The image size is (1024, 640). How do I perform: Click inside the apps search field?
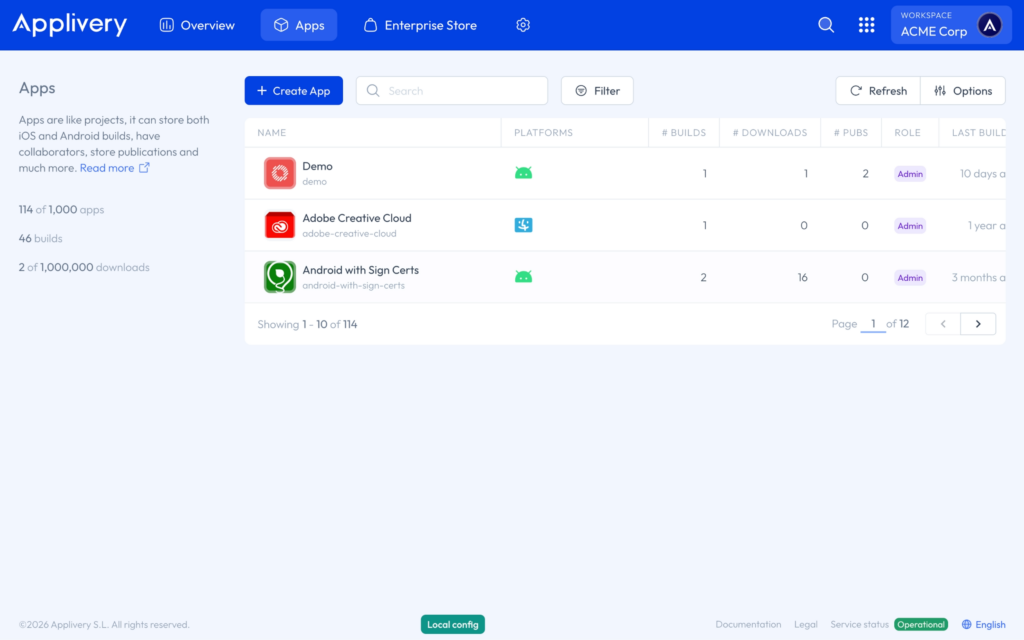coord(452,90)
